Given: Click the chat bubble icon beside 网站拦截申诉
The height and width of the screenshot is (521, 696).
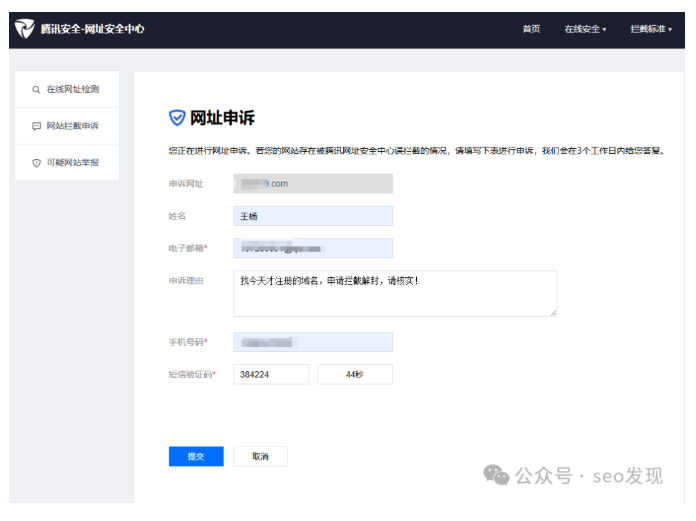Looking at the screenshot, I should click(36, 126).
